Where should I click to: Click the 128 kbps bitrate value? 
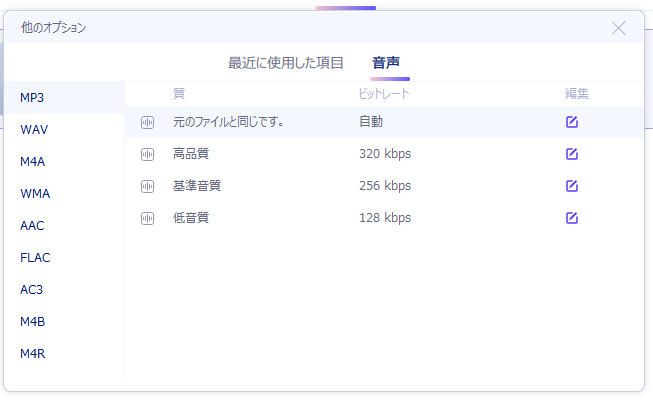pos(385,218)
